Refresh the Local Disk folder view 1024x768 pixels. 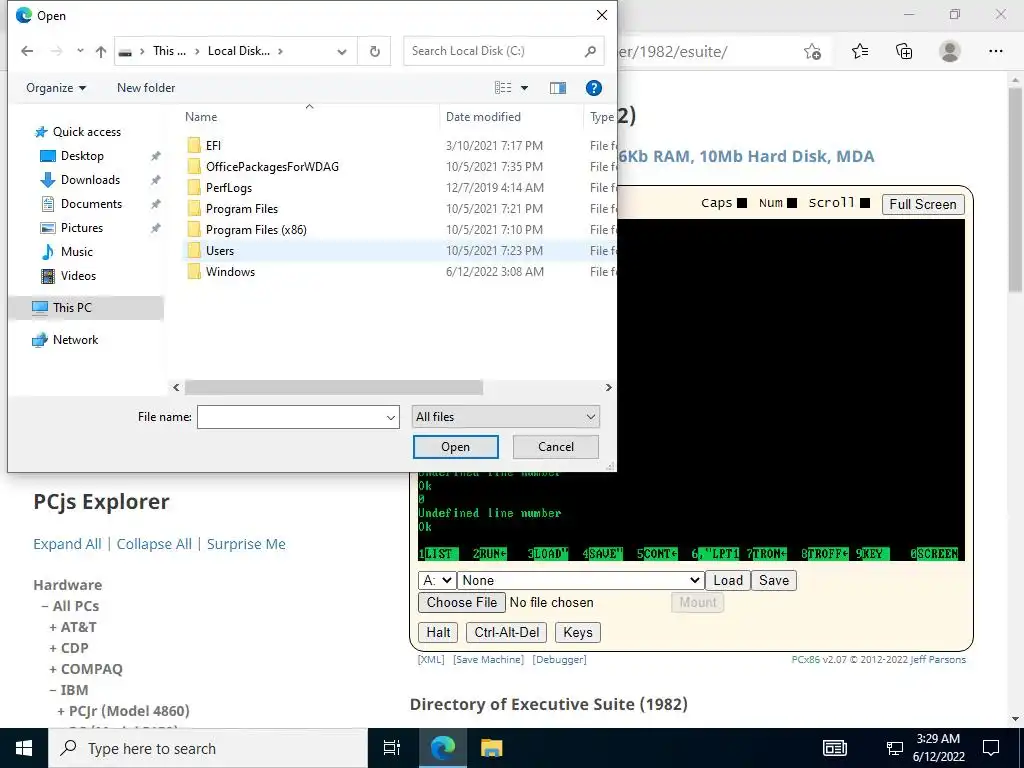pos(375,51)
